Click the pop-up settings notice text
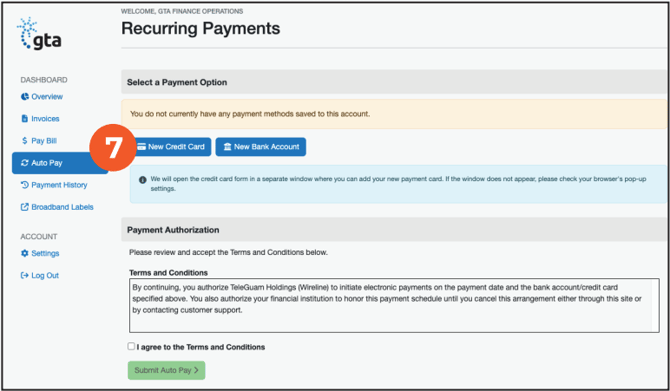 point(398,184)
